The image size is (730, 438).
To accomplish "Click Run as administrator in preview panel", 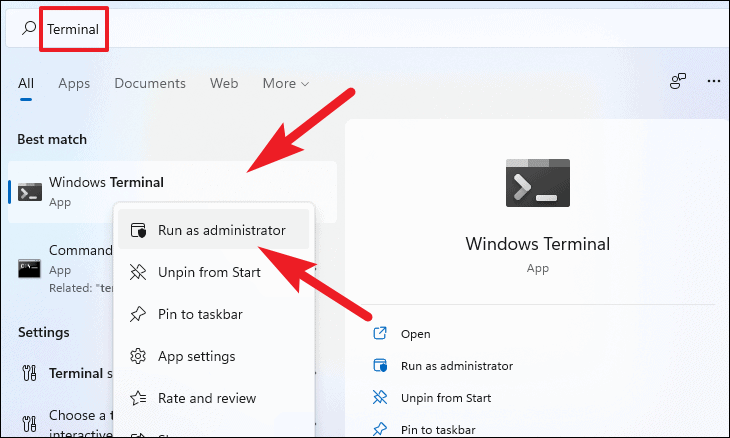I will [457, 366].
